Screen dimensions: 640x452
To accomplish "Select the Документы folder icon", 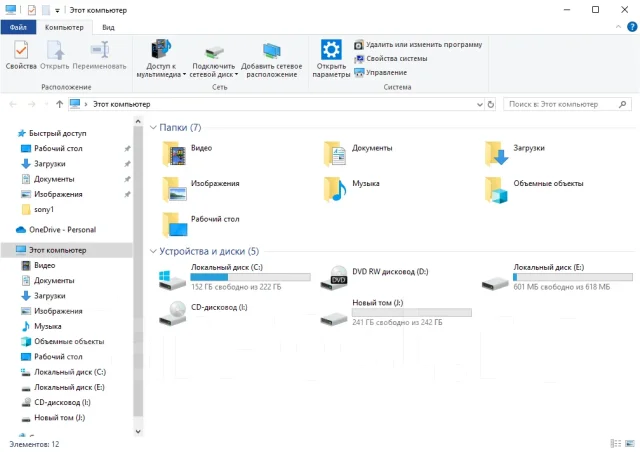I will [x=336, y=154].
